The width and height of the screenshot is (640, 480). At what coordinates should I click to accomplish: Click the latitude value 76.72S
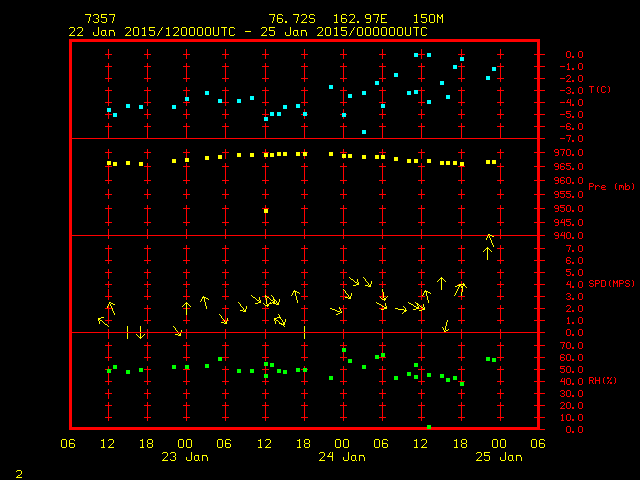288,19
